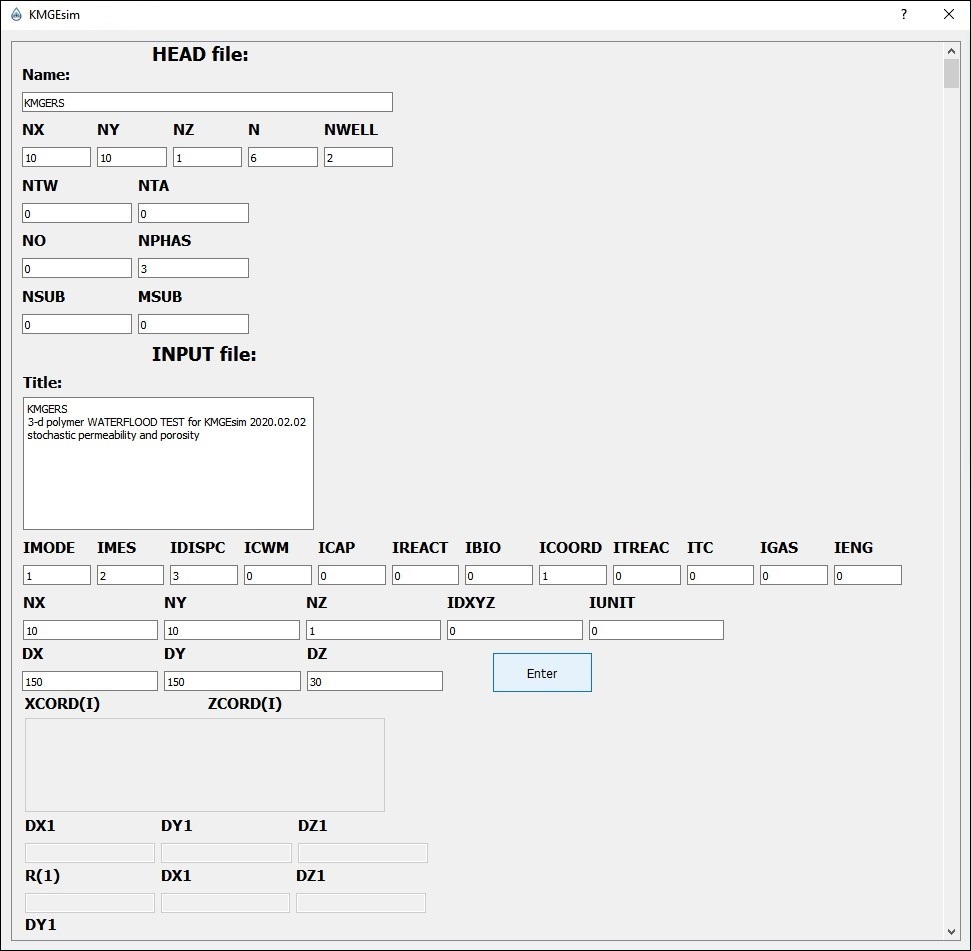Select the IDISPC field showing 3
Image resolution: width=971 pixels, height=951 pixels.
tap(204, 576)
